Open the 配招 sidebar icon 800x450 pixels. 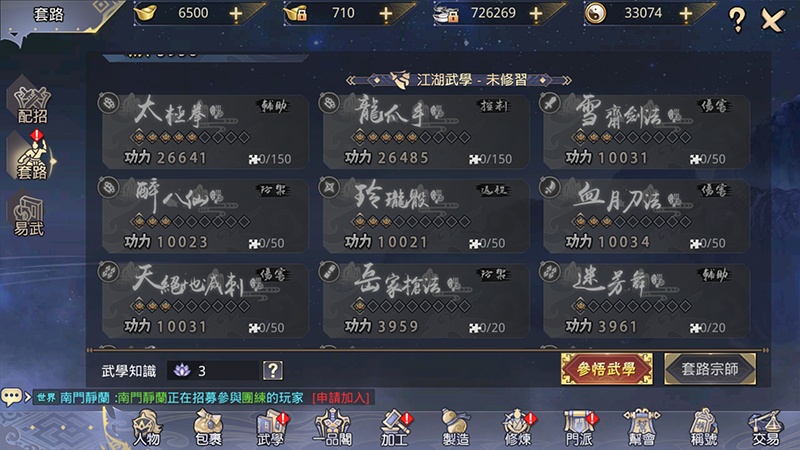coord(32,105)
